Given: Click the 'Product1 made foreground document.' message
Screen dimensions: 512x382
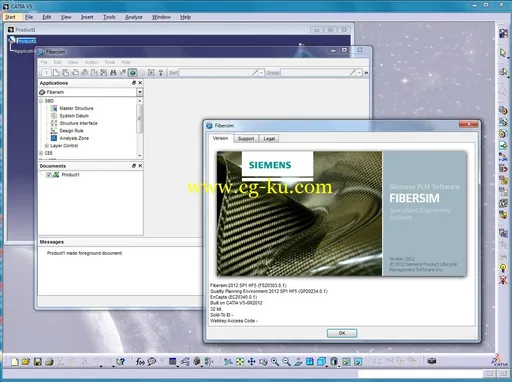Looking at the screenshot, I should (85, 253).
